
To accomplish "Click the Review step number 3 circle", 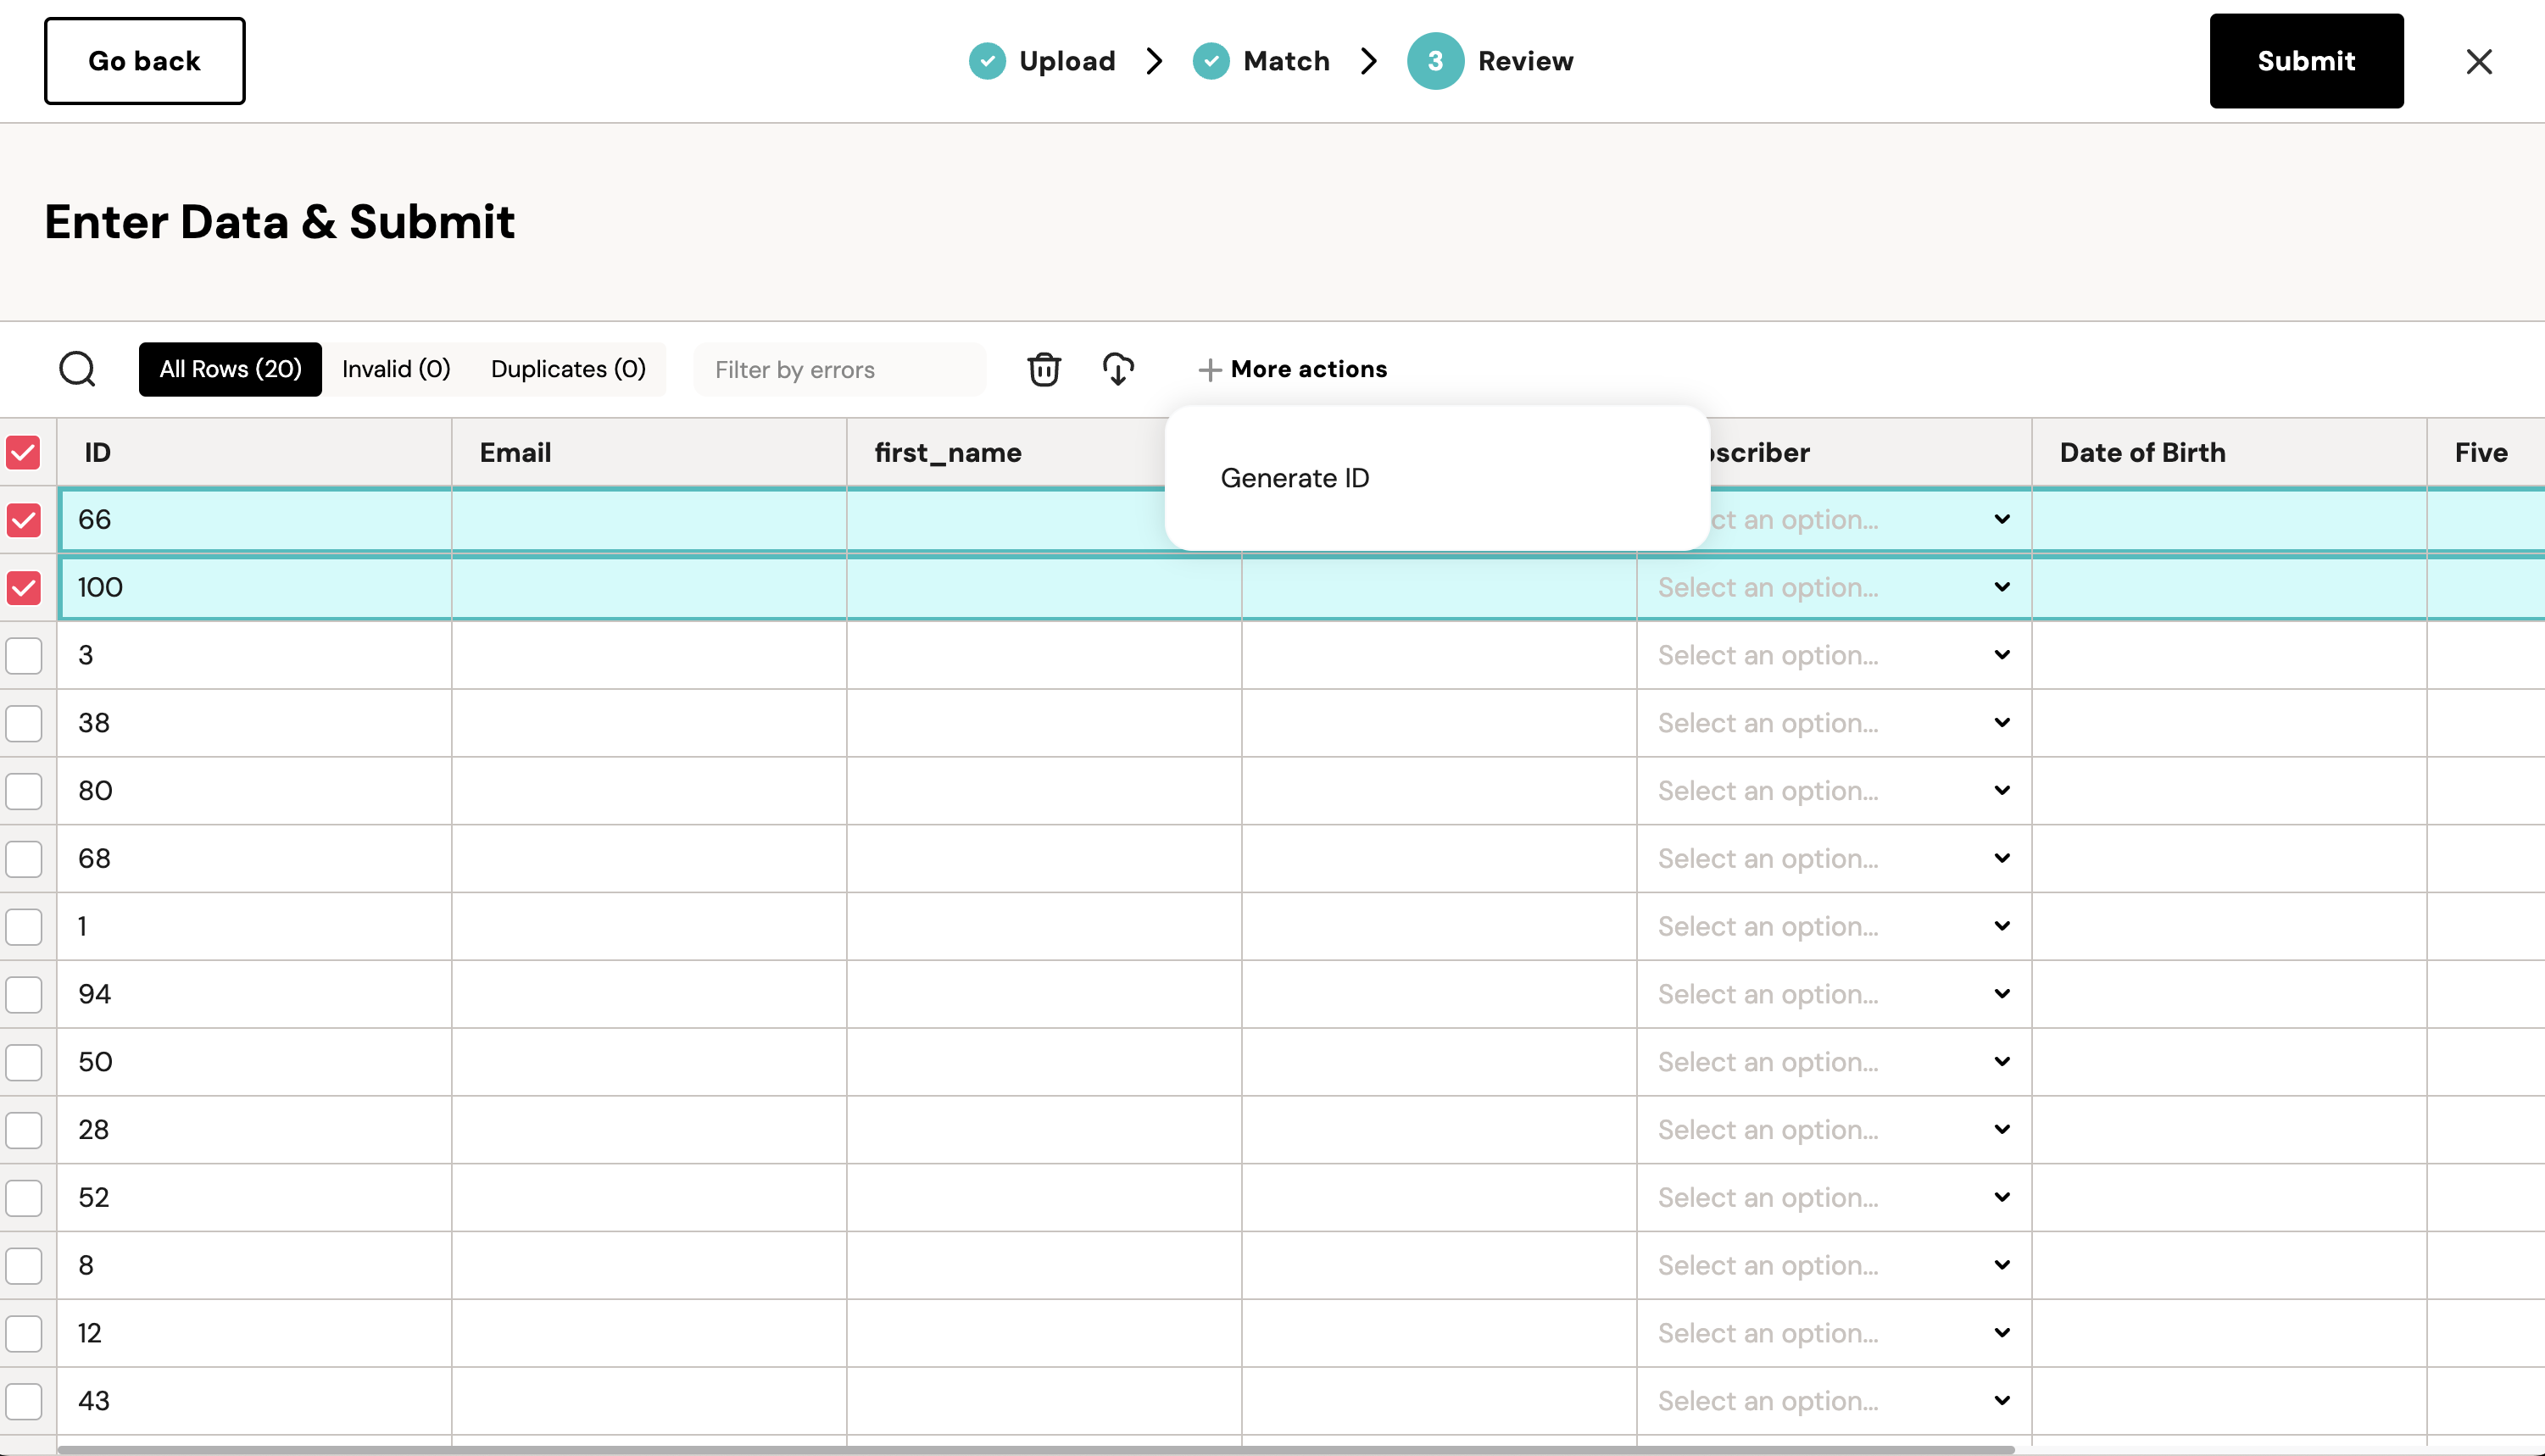I will 1434,61.
